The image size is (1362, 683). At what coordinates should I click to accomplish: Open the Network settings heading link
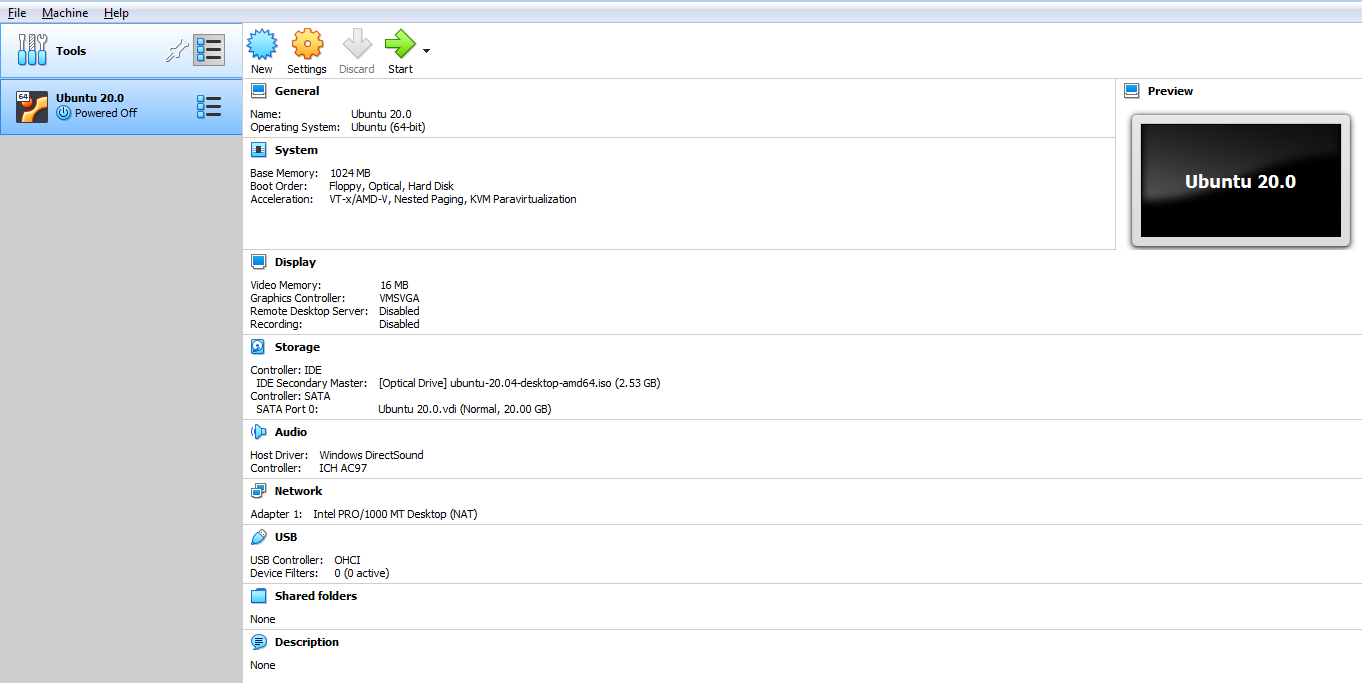click(x=298, y=491)
